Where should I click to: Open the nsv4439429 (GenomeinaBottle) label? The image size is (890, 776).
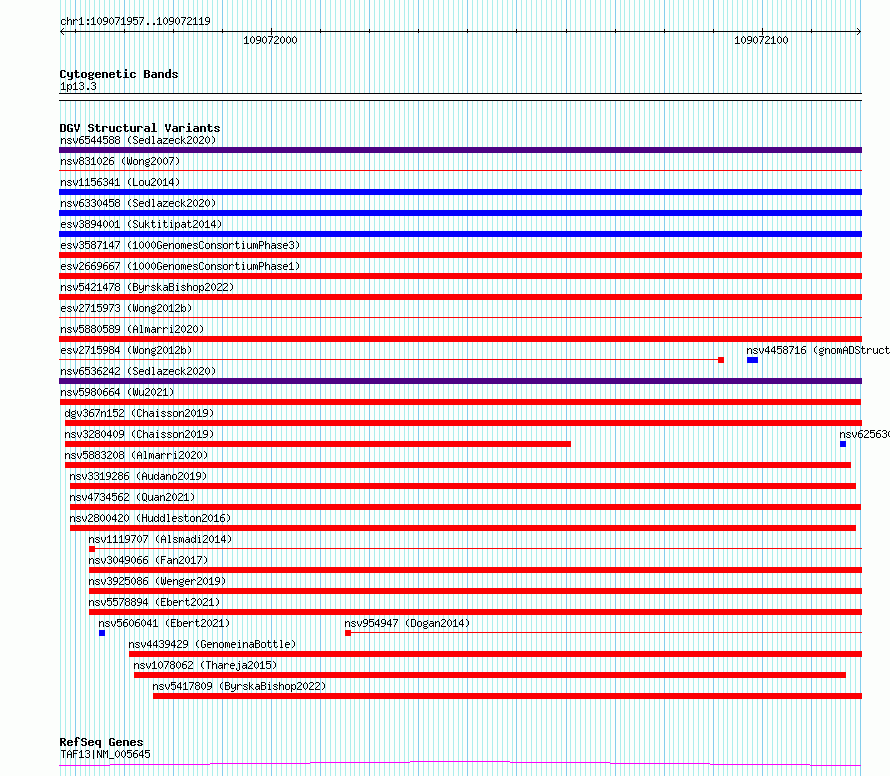point(212,644)
